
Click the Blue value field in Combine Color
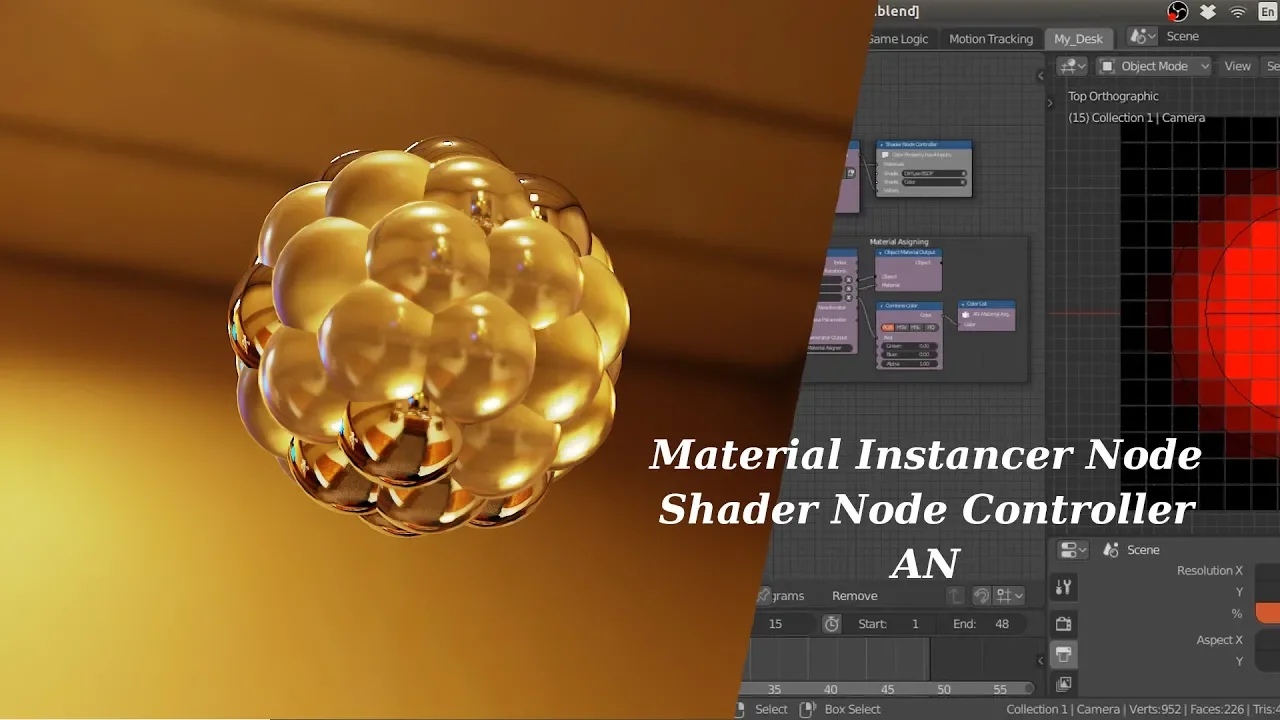(909, 354)
